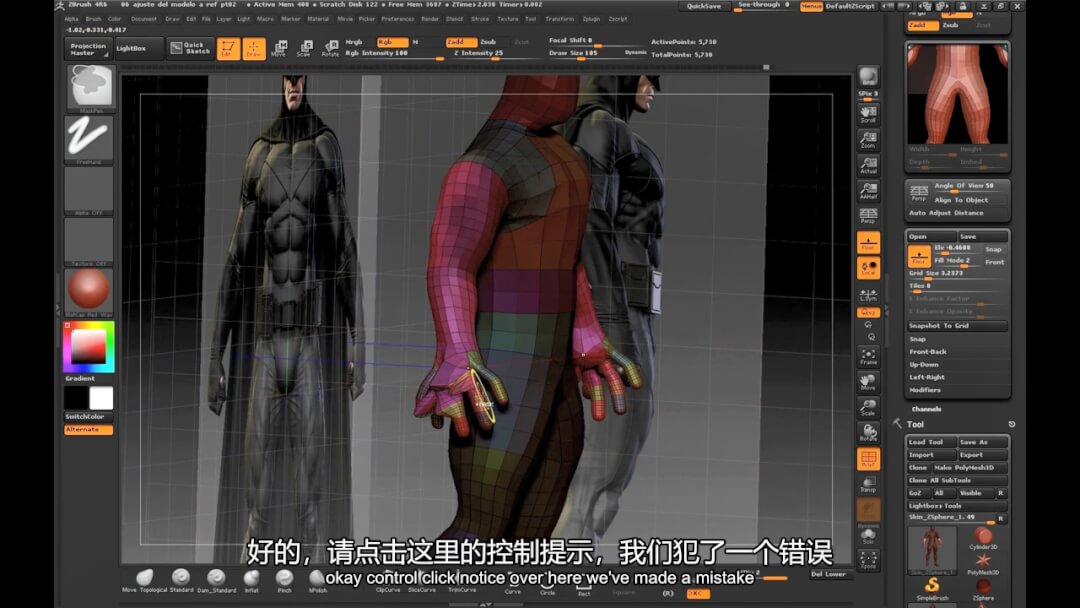Toggle Floor grid in right shelf
Viewport: 1080px width, 608px height.
[868, 242]
